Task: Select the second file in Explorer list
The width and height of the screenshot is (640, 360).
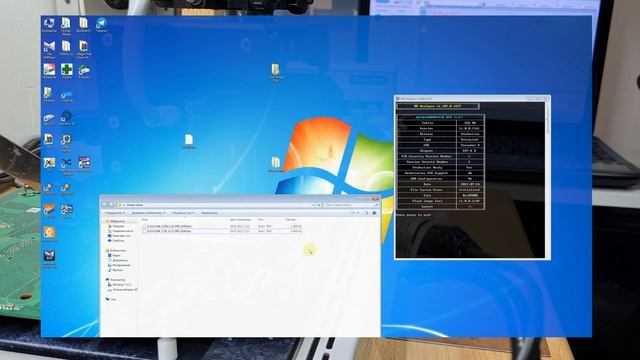Action: (x=222, y=231)
